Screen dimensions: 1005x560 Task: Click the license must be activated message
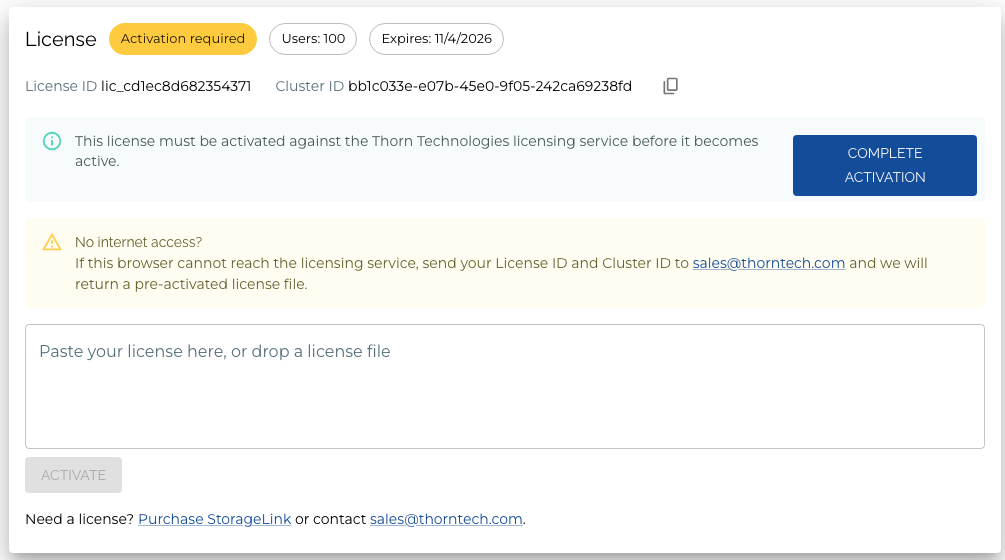(417, 151)
